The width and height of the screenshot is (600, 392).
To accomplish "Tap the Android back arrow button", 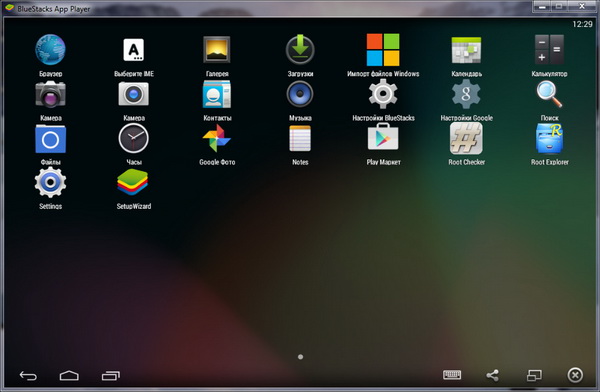I will 28,376.
